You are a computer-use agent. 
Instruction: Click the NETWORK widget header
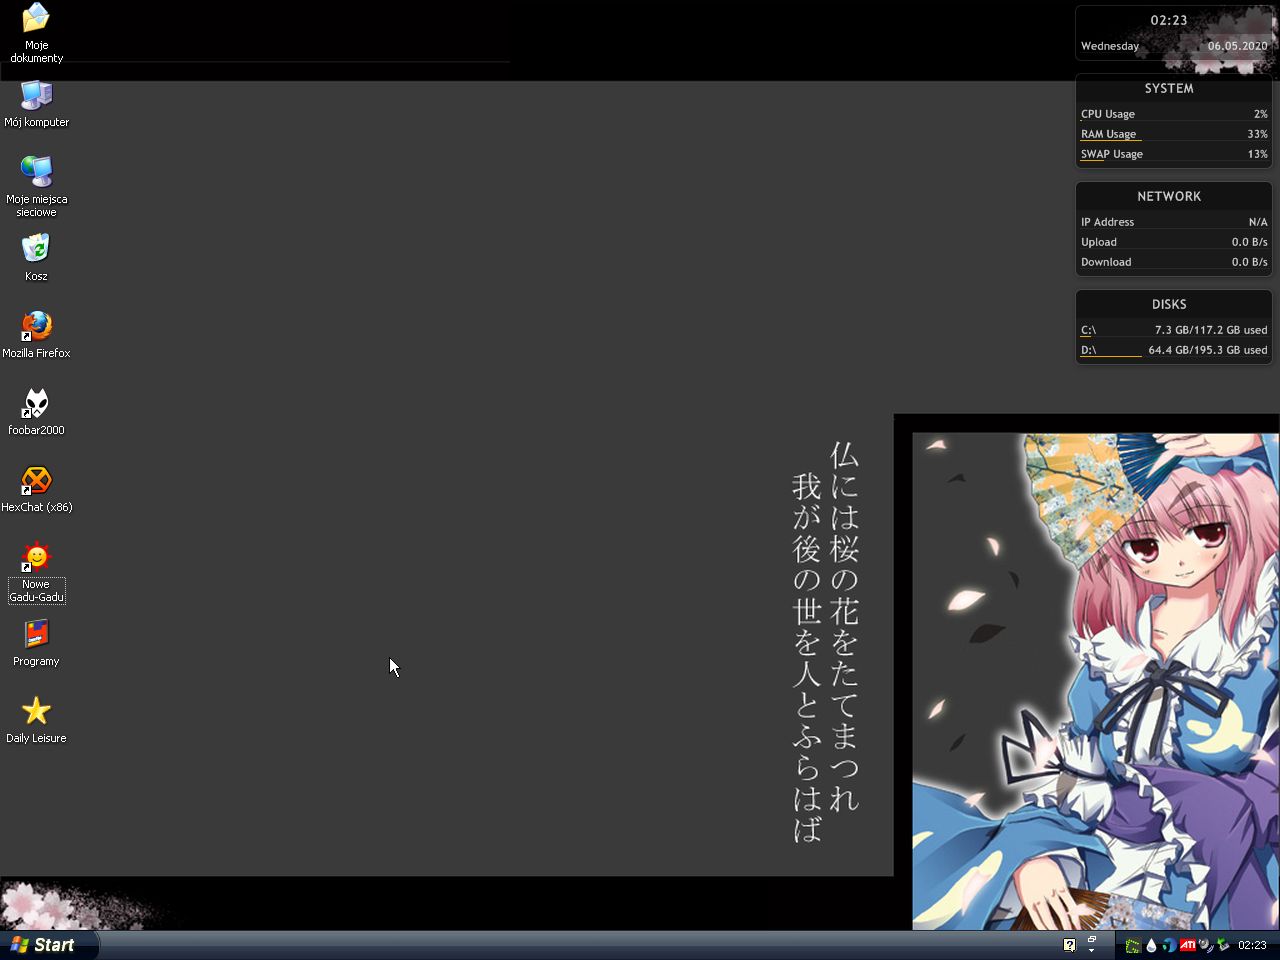(1169, 196)
